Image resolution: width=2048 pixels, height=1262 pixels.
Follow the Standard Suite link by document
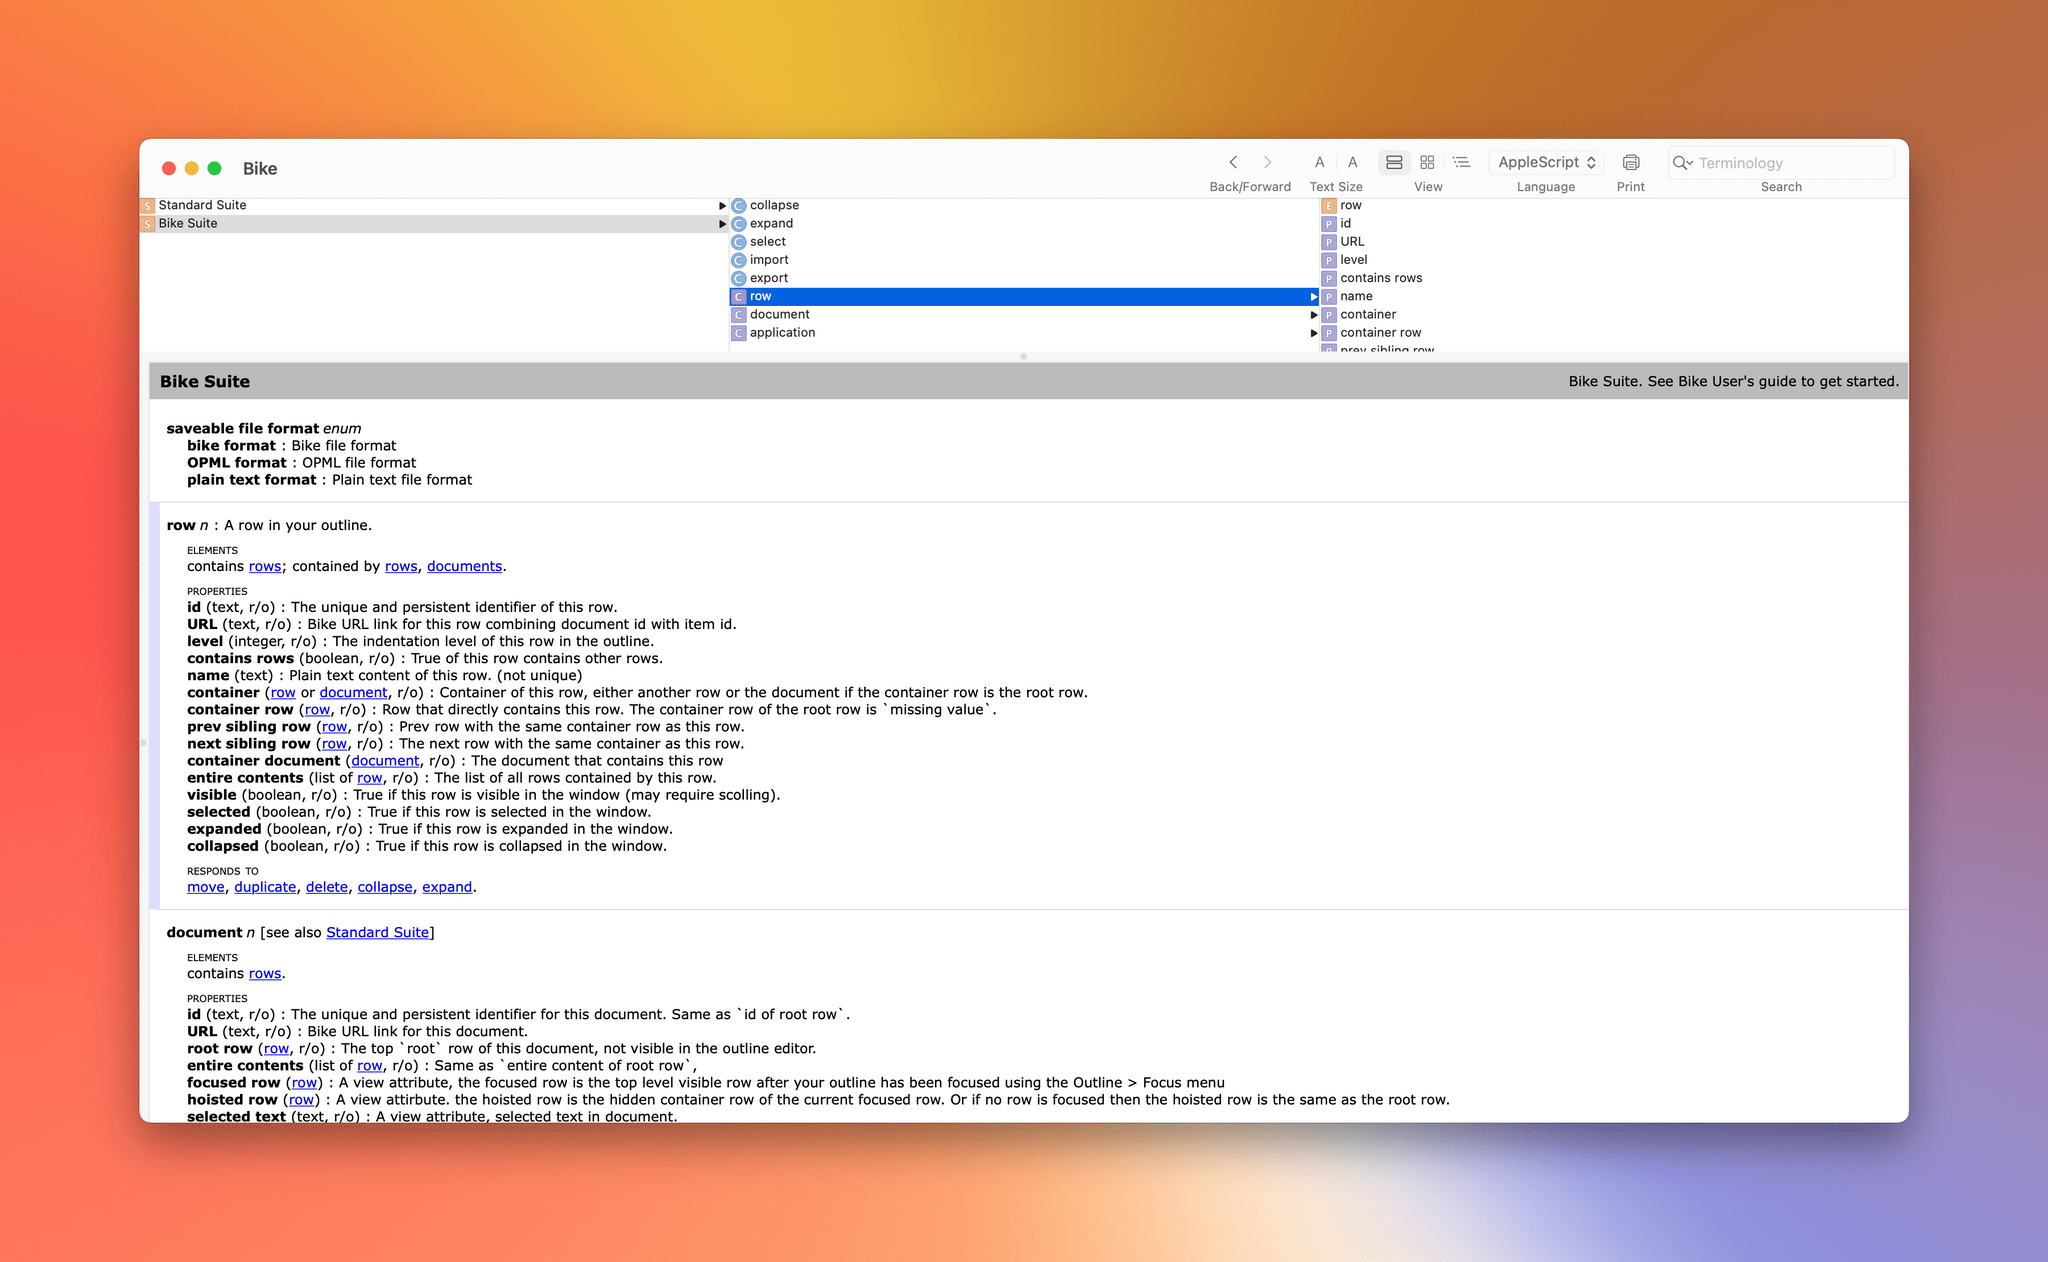point(377,932)
